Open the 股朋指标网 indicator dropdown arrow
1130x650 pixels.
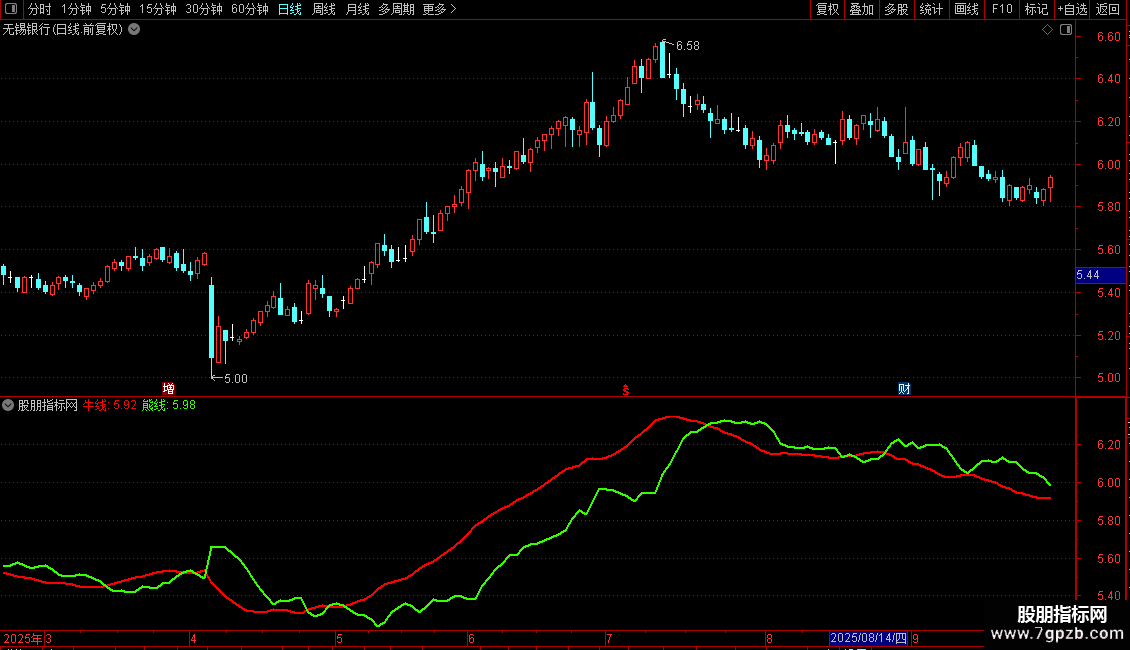click(x=8, y=406)
